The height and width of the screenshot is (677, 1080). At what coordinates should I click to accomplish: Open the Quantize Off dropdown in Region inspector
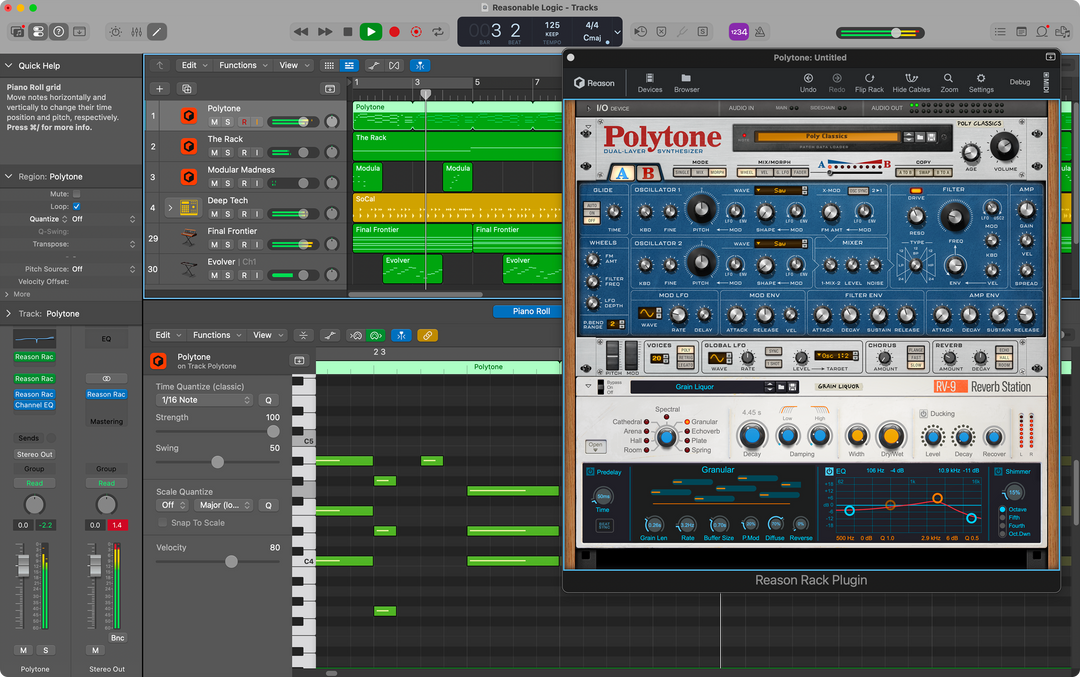pyautogui.click(x=103, y=219)
